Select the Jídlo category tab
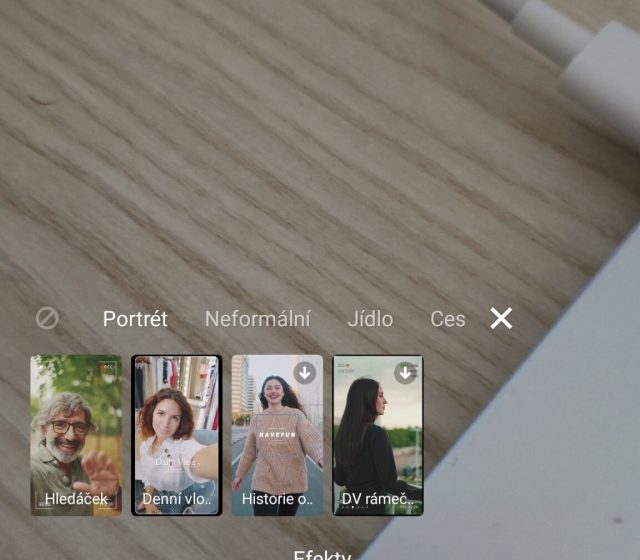640x560 pixels. point(370,319)
